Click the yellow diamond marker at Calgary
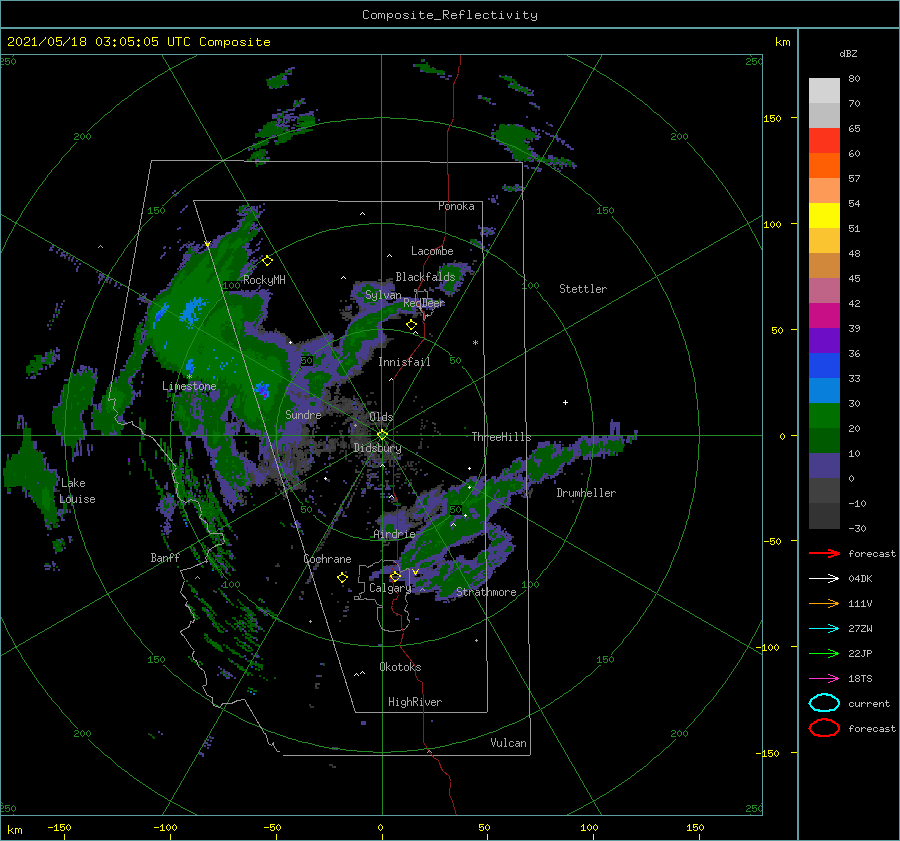900x841 pixels. click(x=395, y=576)
